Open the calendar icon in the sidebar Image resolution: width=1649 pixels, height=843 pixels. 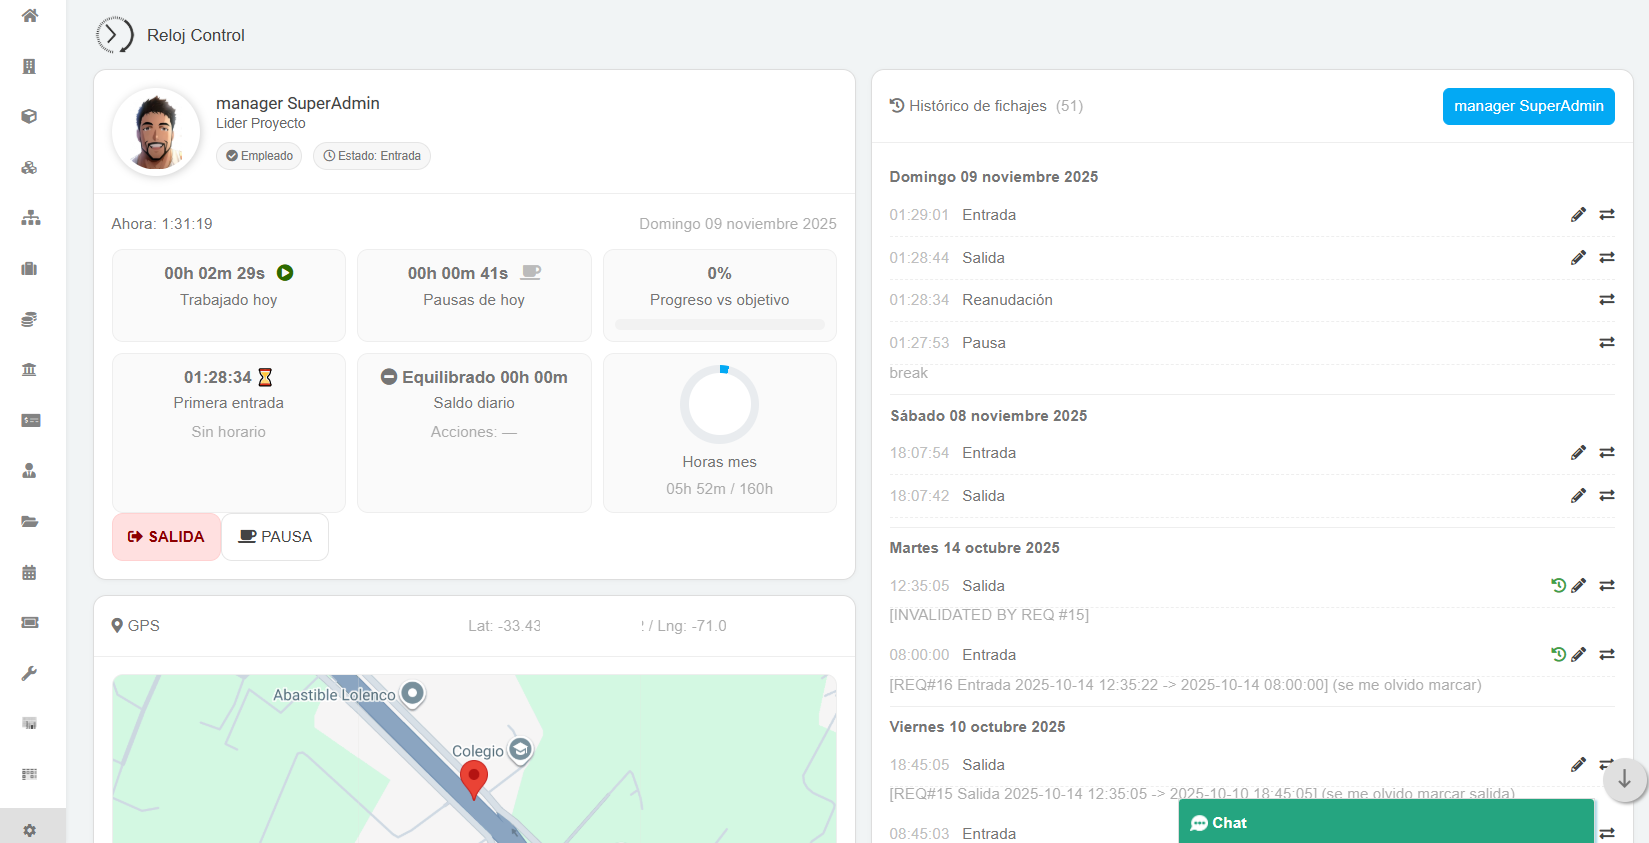[x=30, y=573]
